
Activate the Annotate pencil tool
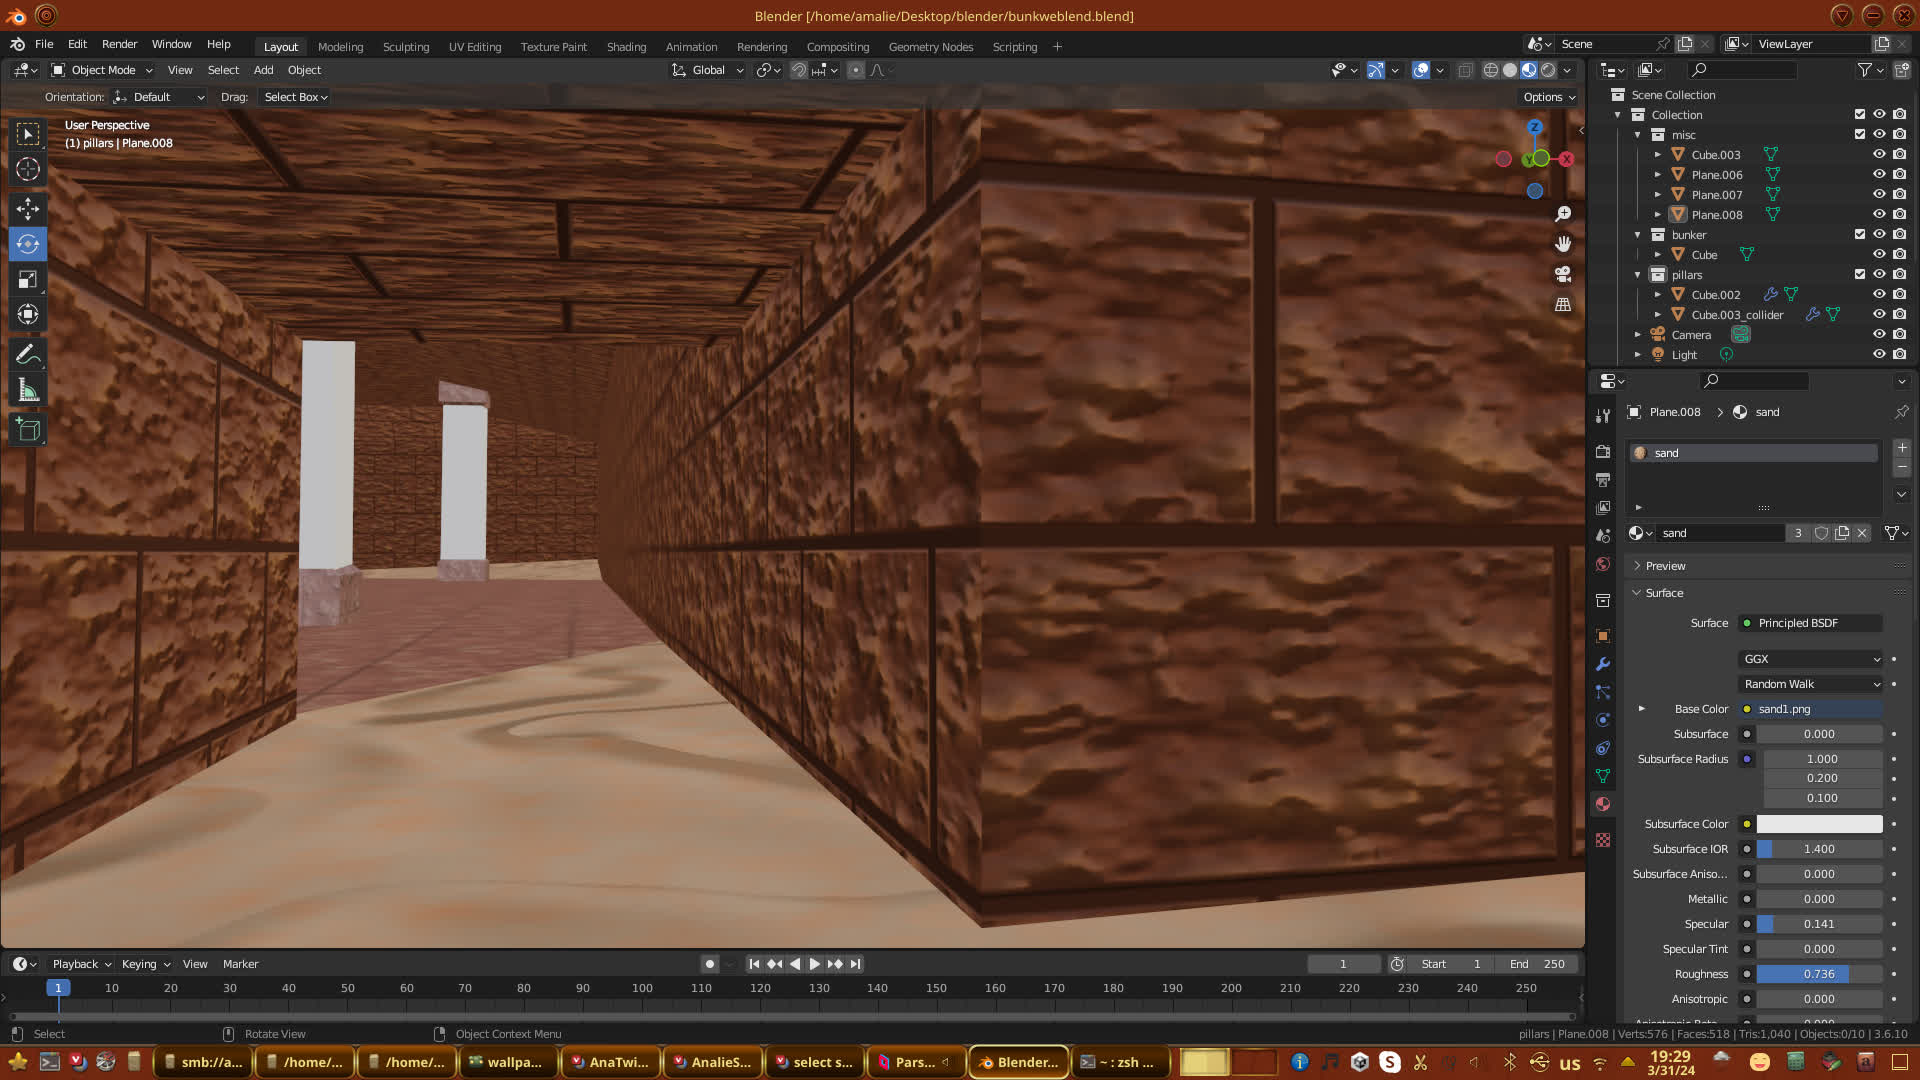[x=28, y=355]
